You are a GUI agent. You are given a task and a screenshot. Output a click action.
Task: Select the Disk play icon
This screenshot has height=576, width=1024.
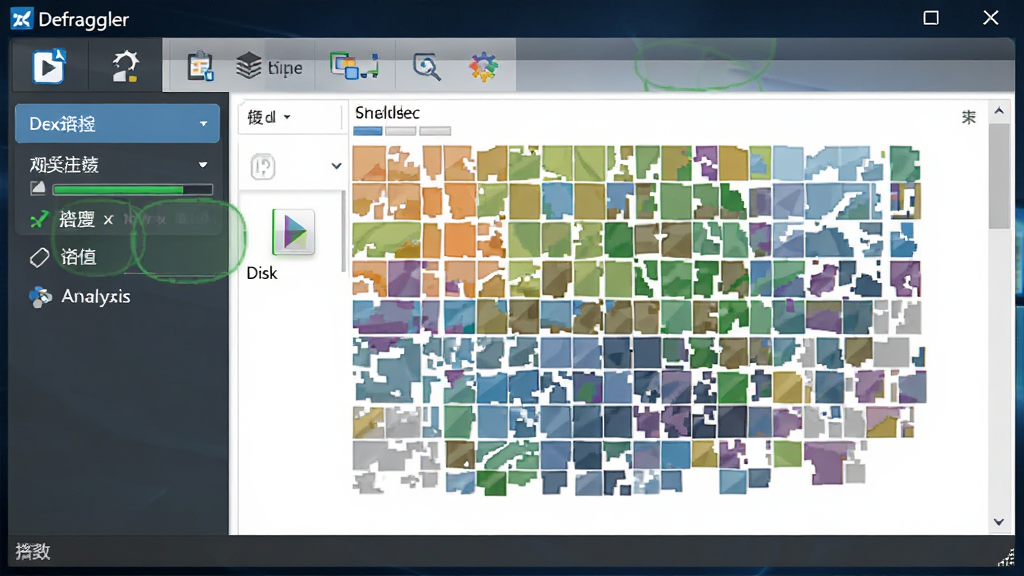(293, 232)
